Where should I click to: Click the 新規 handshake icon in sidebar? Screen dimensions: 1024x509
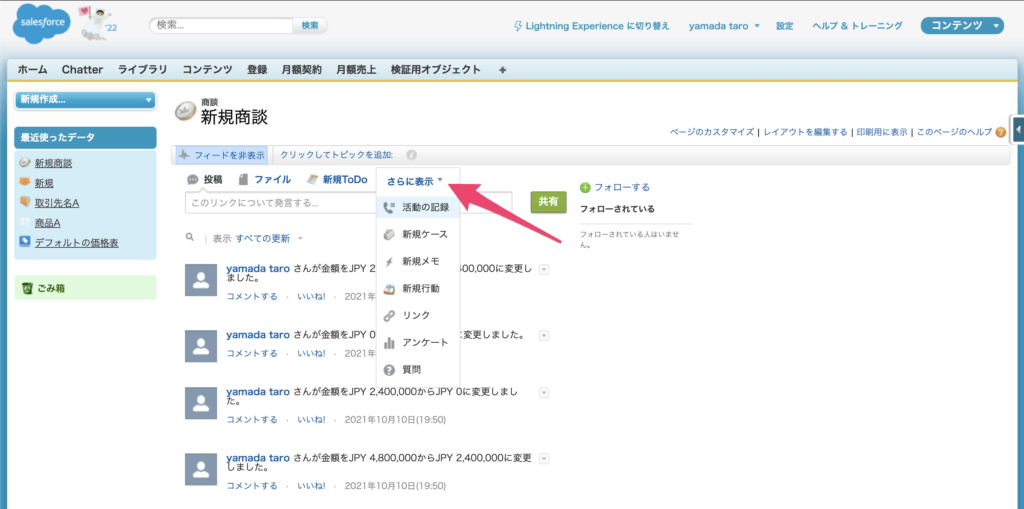(x=25, y=182)
